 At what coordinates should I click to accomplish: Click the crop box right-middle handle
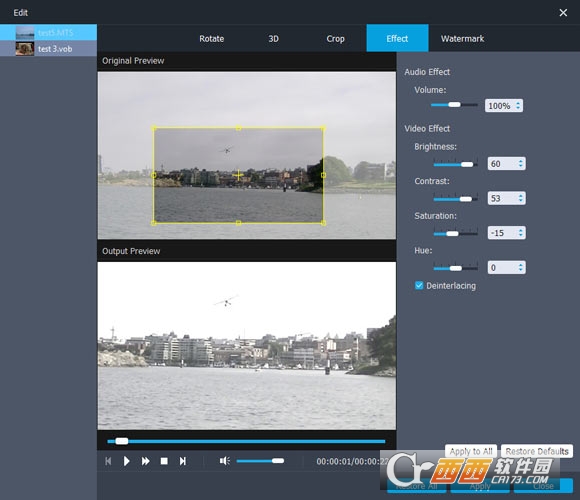pos(324,175)
